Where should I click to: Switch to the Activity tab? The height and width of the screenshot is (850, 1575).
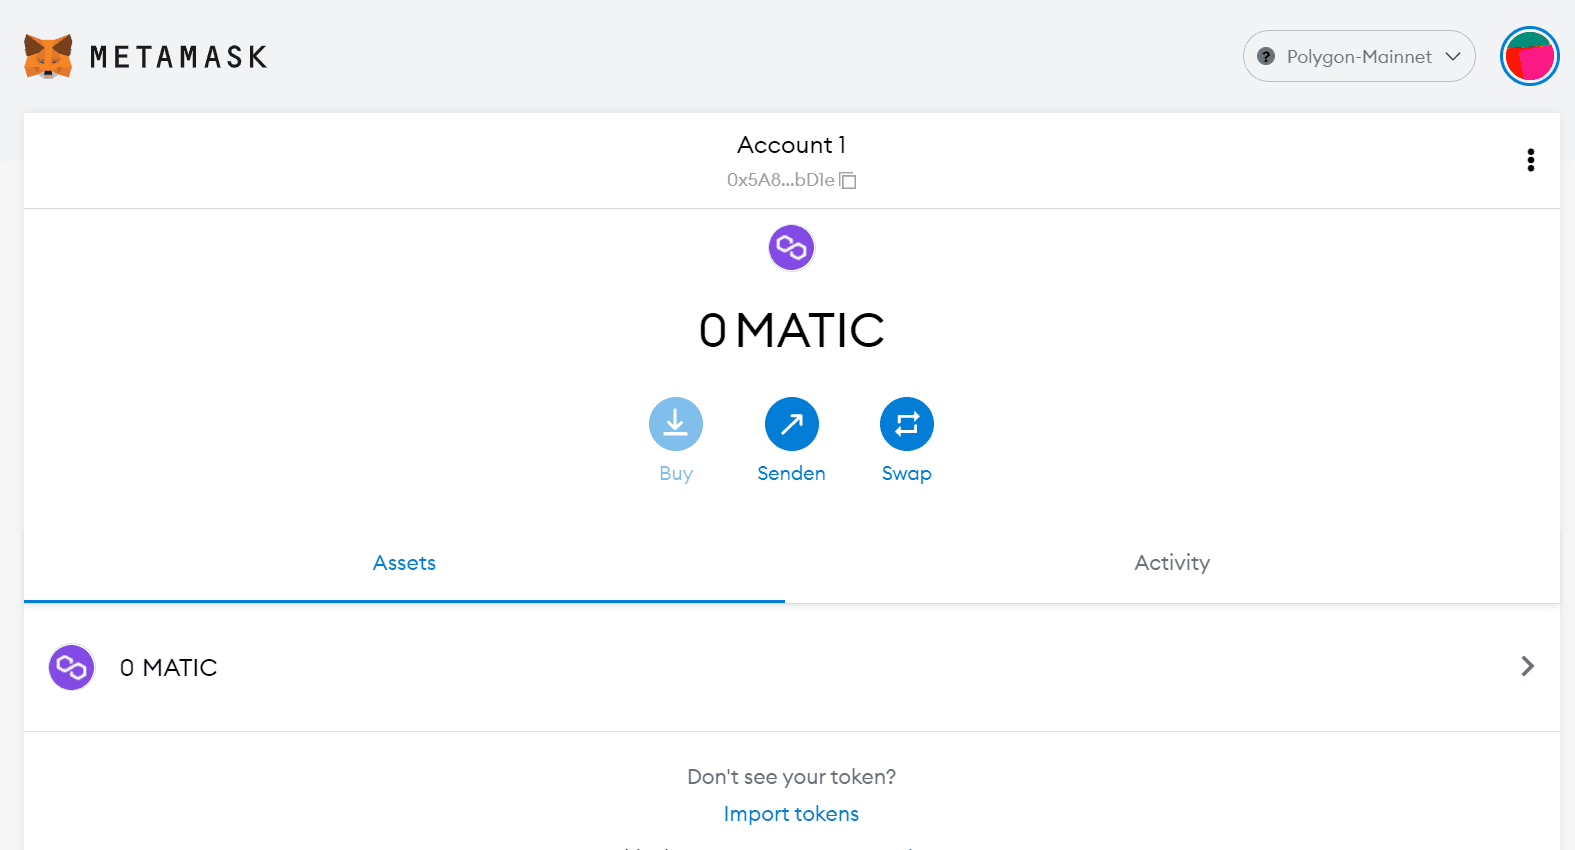pyautogui.click(x=1171, y=563)
